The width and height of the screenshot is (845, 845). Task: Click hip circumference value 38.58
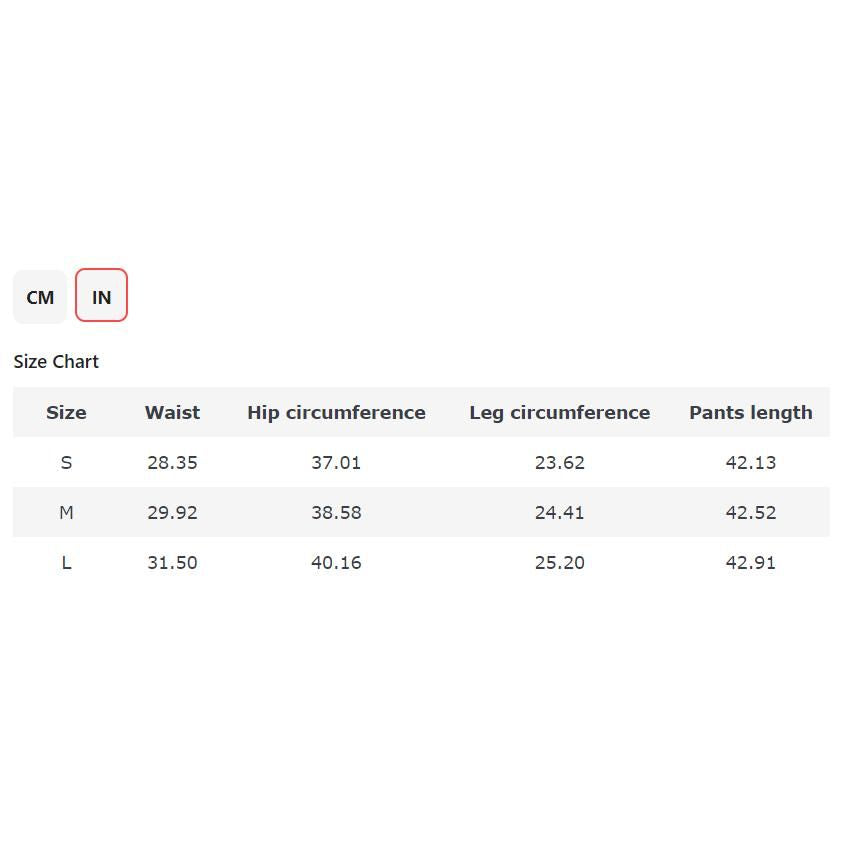336,512
